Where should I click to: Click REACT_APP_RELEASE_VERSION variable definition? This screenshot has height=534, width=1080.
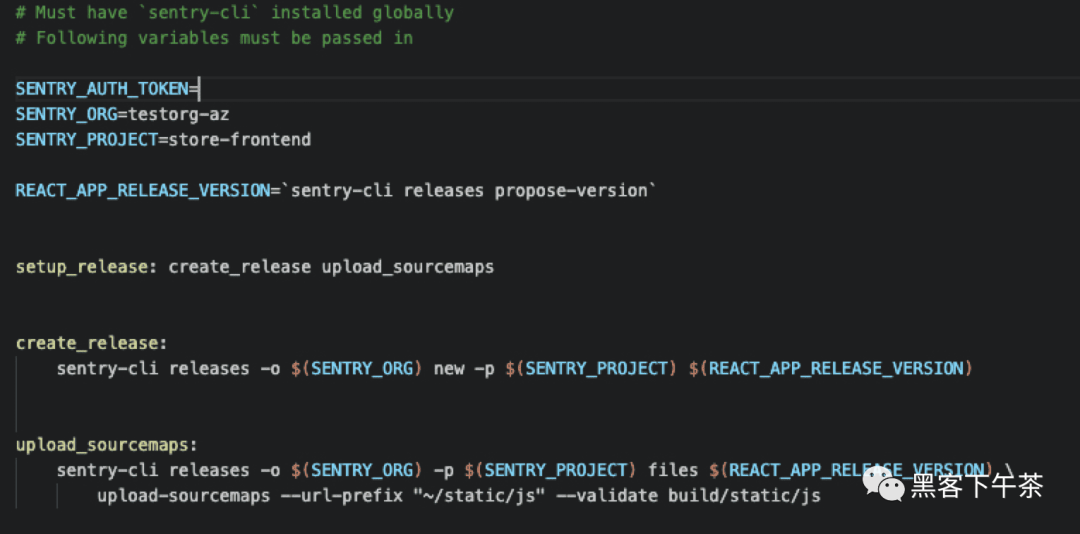(143, 191)
